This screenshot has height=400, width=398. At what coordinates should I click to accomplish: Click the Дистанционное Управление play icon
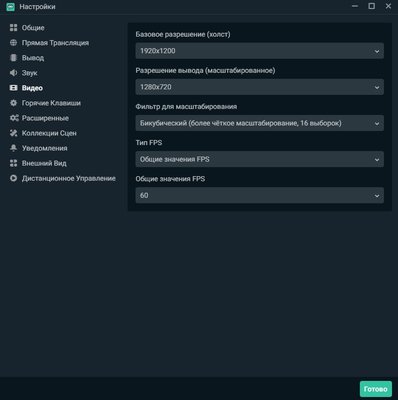pyautogui.click(x=13, y=178)
